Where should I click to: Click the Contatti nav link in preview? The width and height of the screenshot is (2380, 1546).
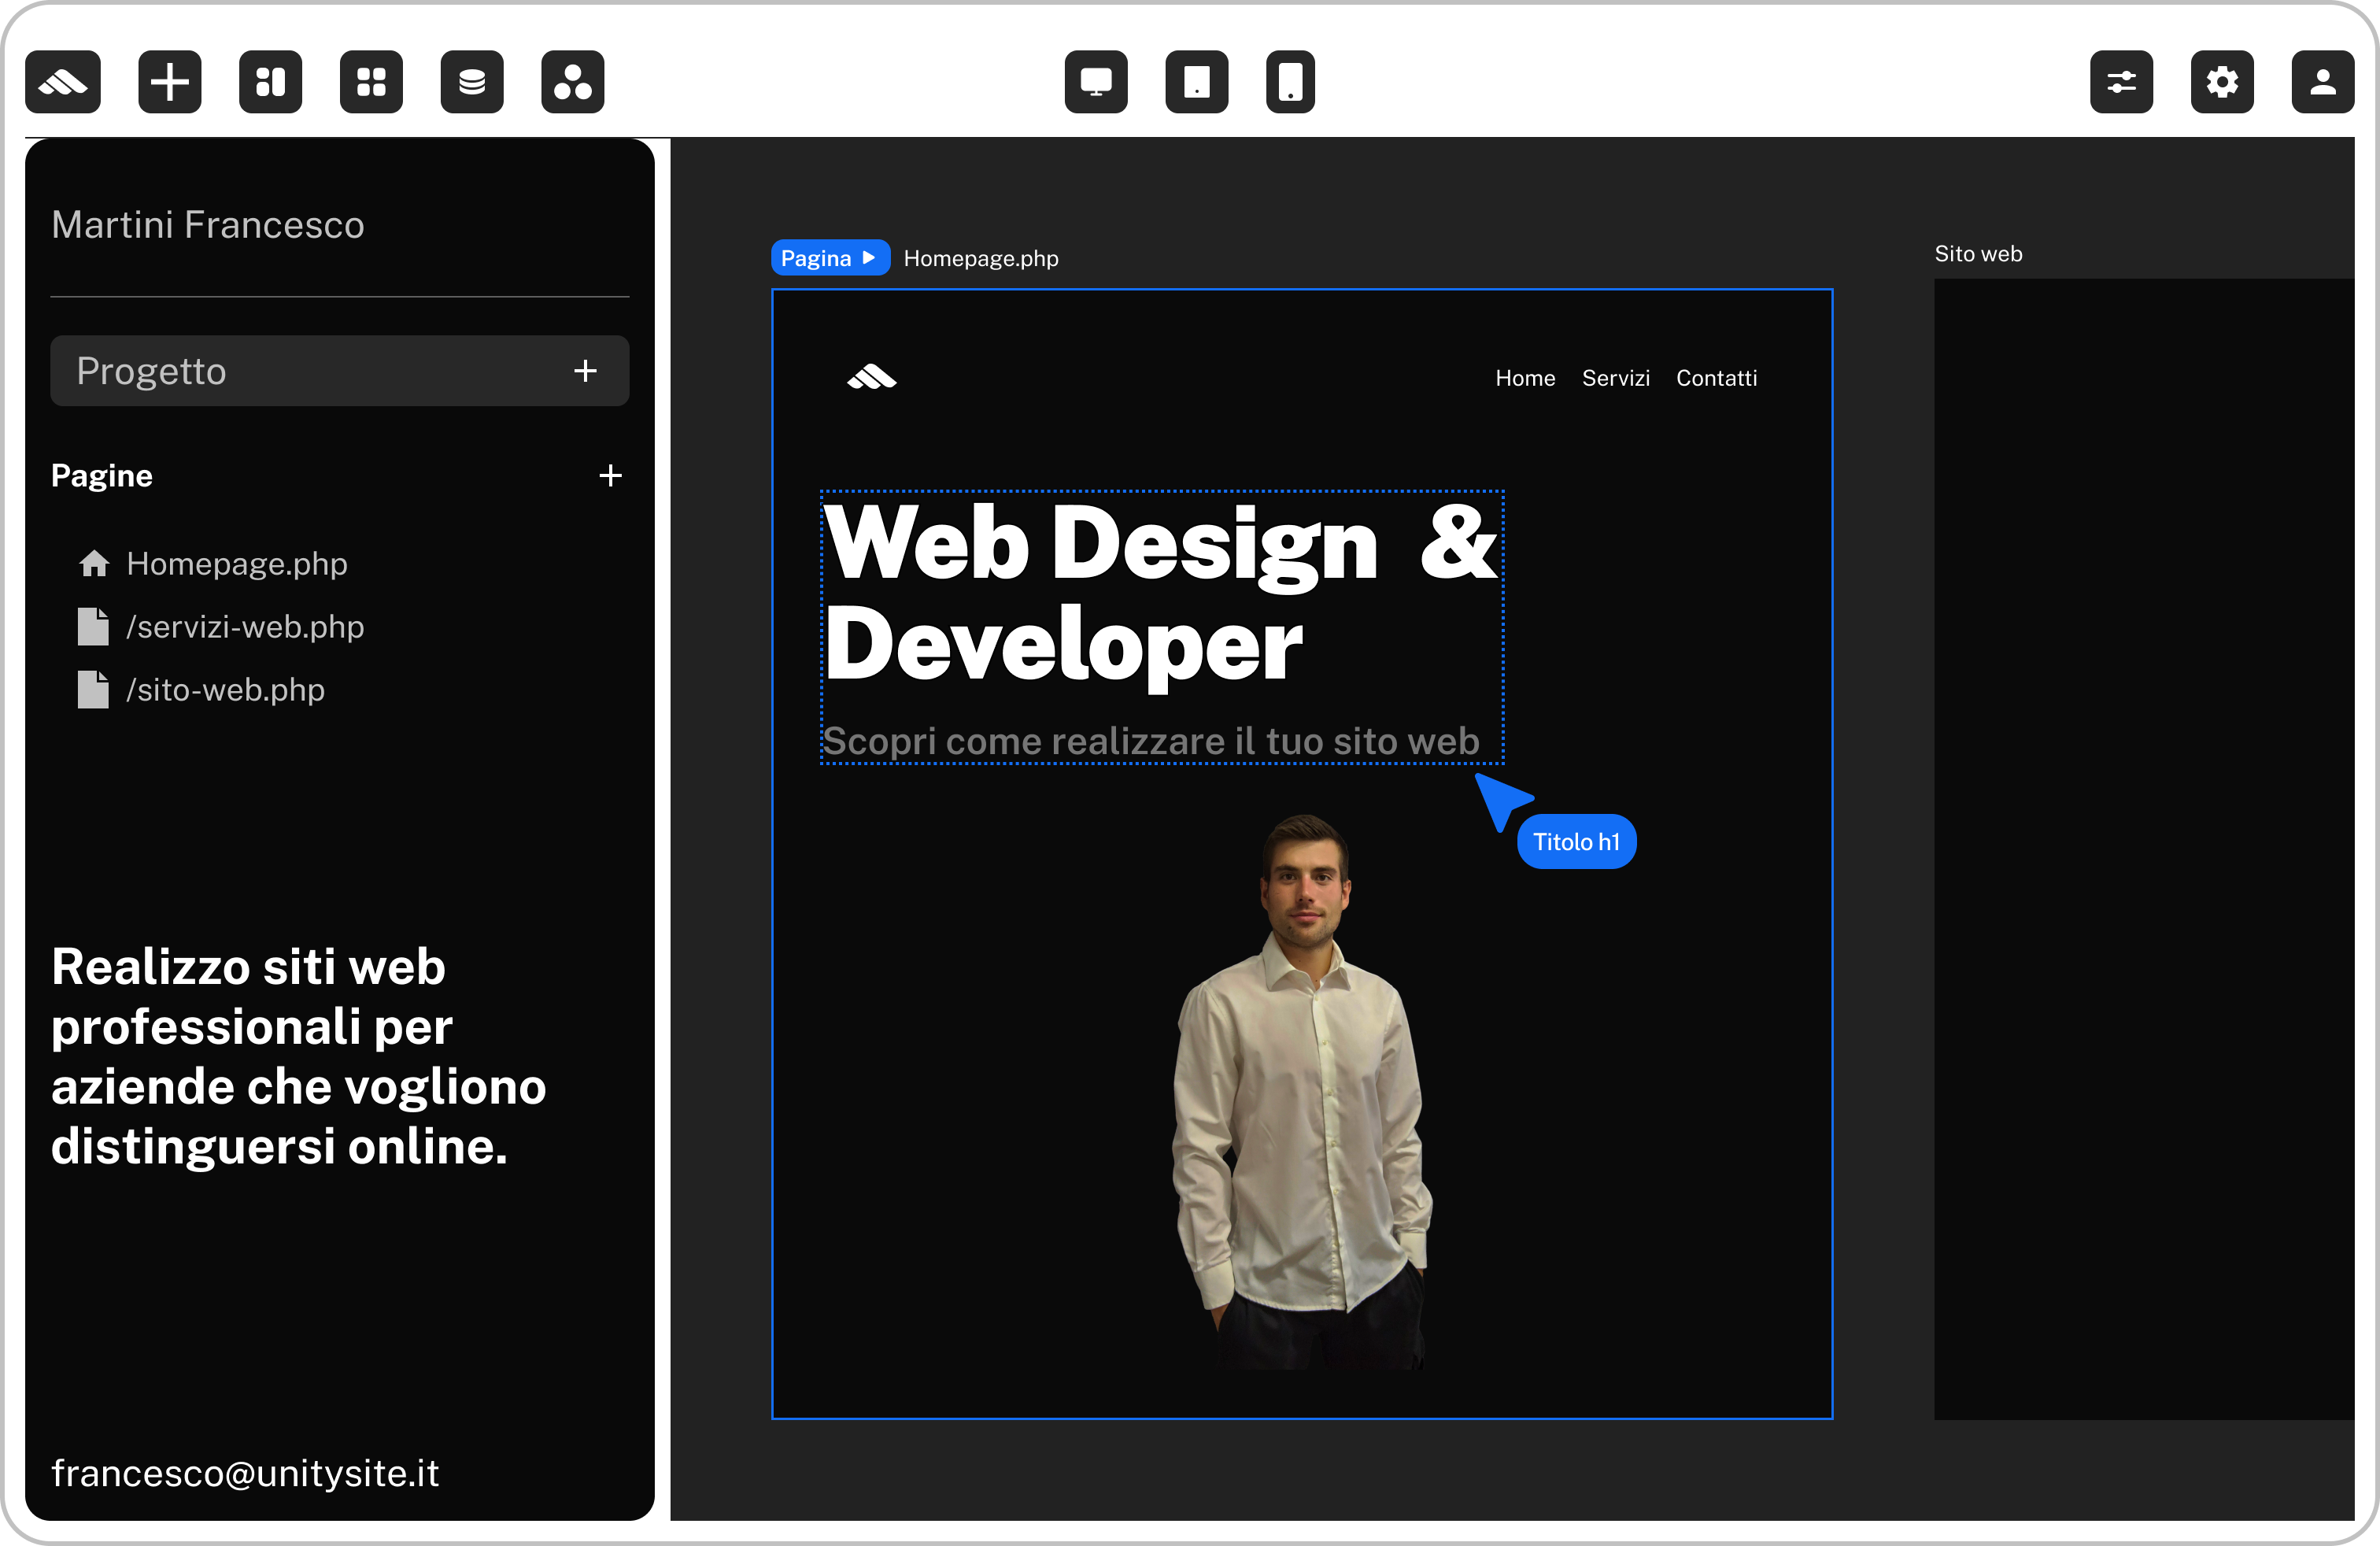[1716, 378]
